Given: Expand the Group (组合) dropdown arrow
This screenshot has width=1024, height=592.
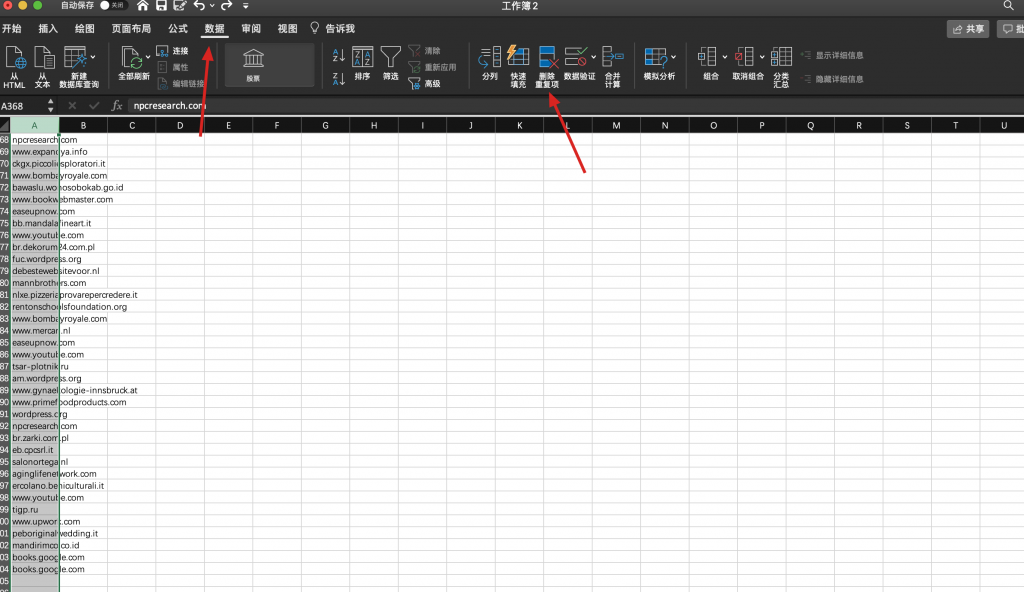Looking at the screenshot, I should click(724, 56).
